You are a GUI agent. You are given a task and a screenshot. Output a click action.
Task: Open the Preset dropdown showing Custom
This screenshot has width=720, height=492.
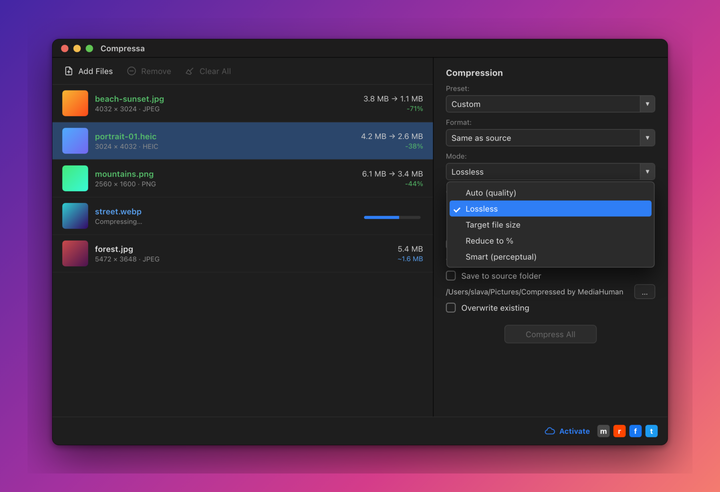pos(550,104)
